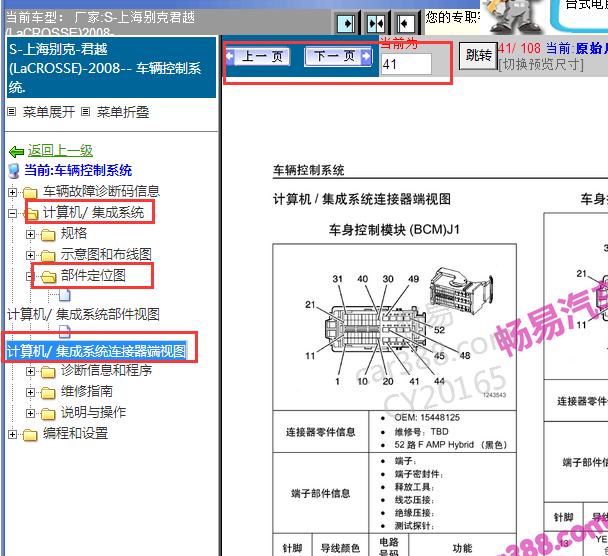Click 菜单折叠 to collapse the menu
This screenshot has height=556, width=608.
[x=123, y=112]
